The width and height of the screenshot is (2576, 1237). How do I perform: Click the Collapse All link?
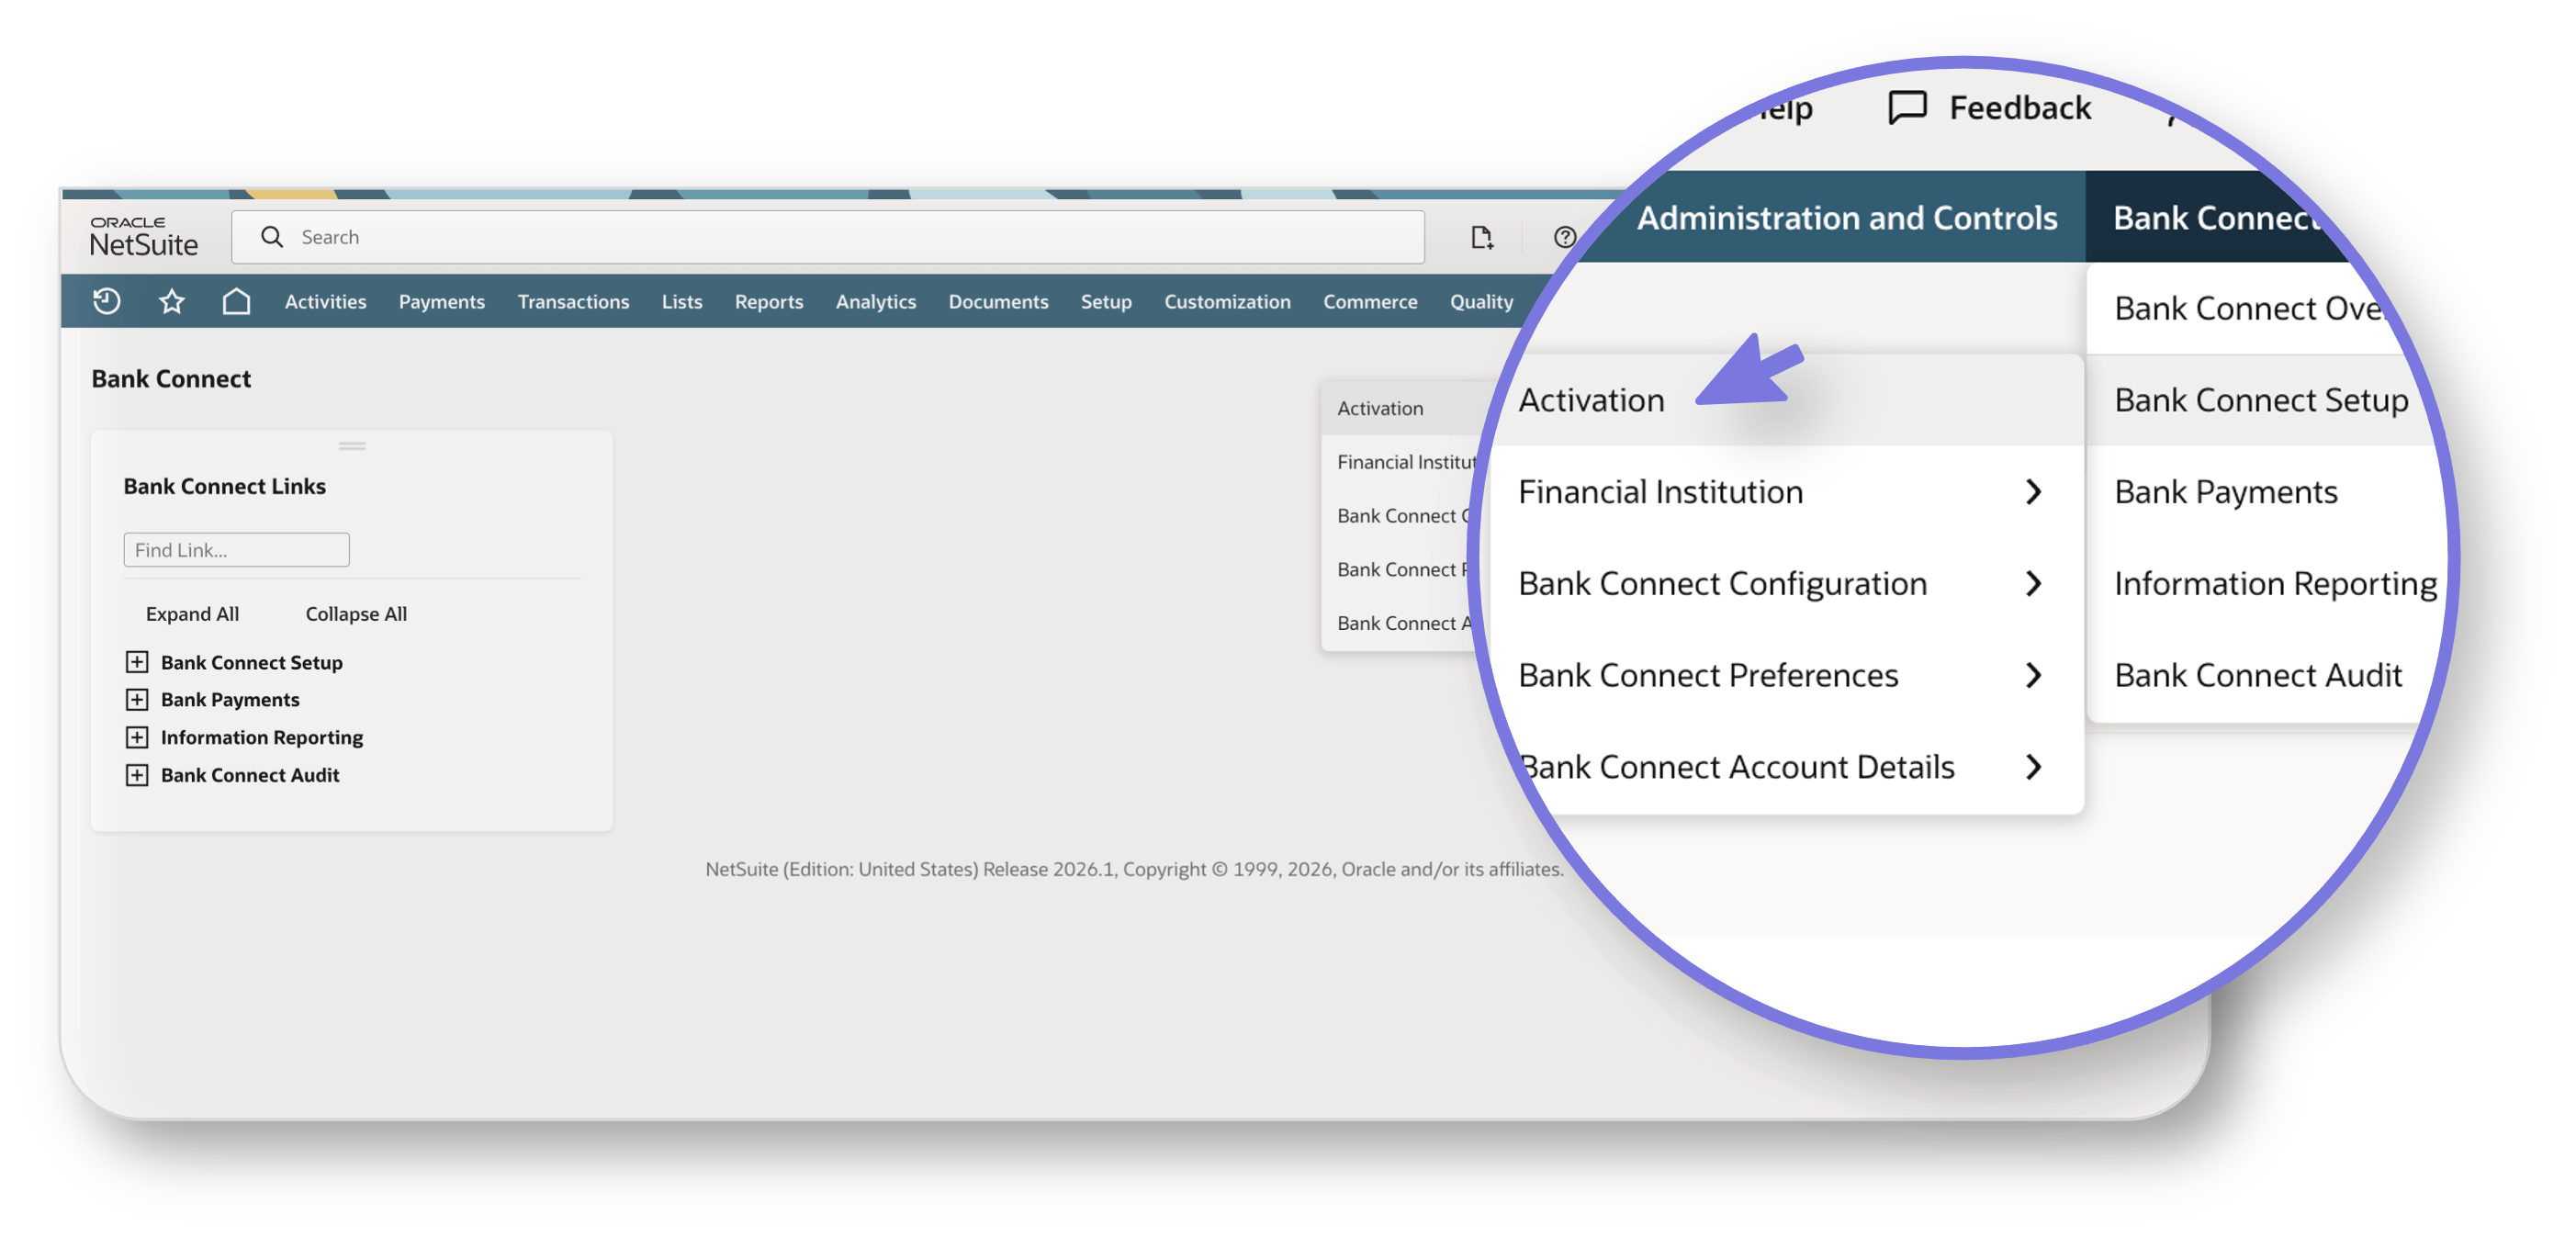coord(356,614)
